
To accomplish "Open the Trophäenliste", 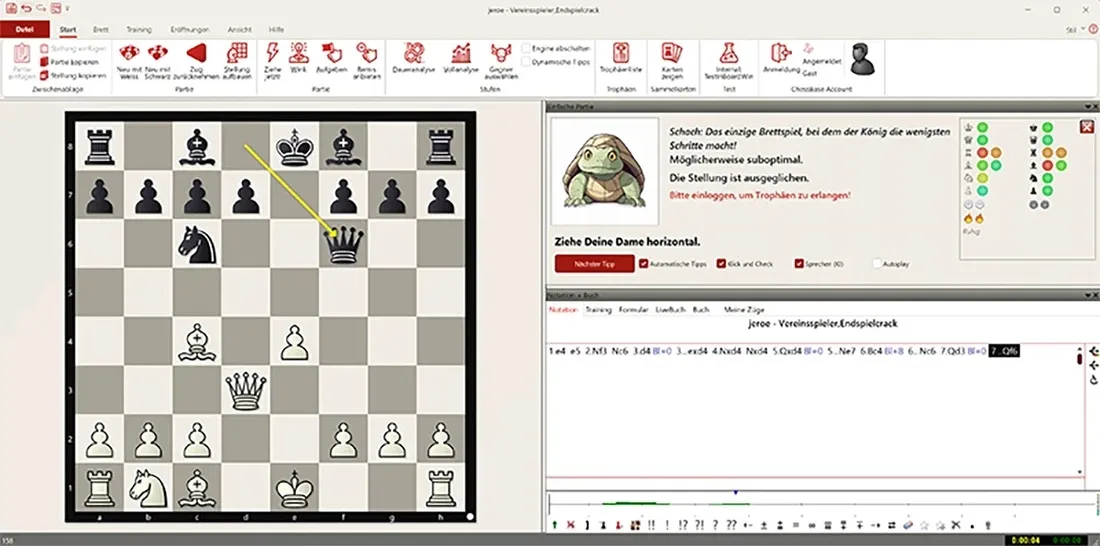I will 621,60.
